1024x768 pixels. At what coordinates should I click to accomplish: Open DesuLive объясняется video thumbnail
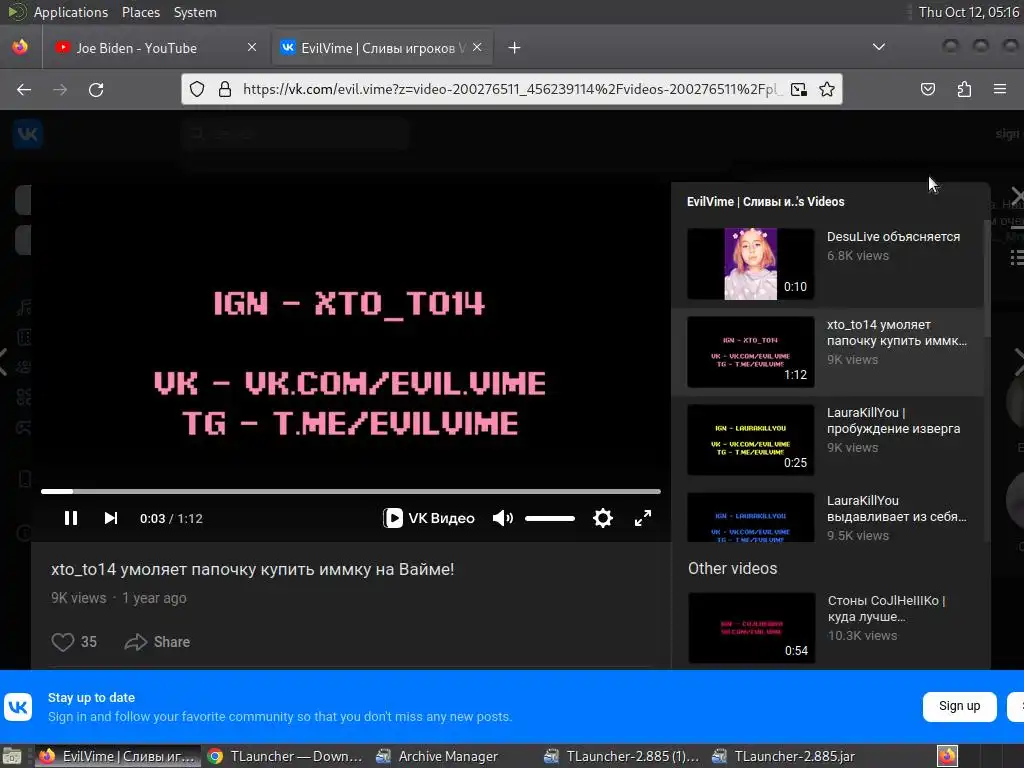750,264
